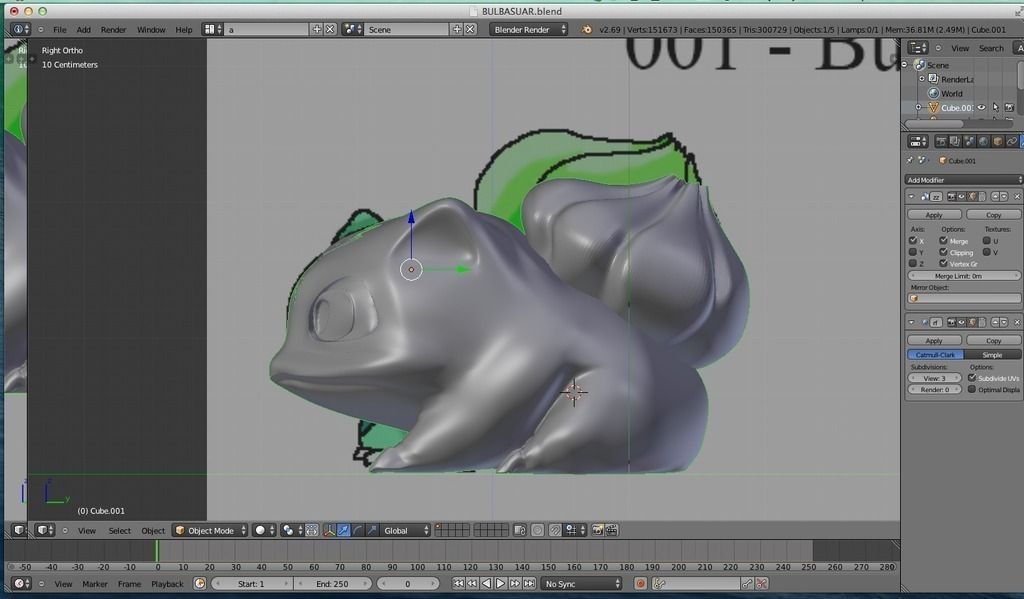Toggle Cube.001 renderability camera icon

click(x=1009, y=107)
